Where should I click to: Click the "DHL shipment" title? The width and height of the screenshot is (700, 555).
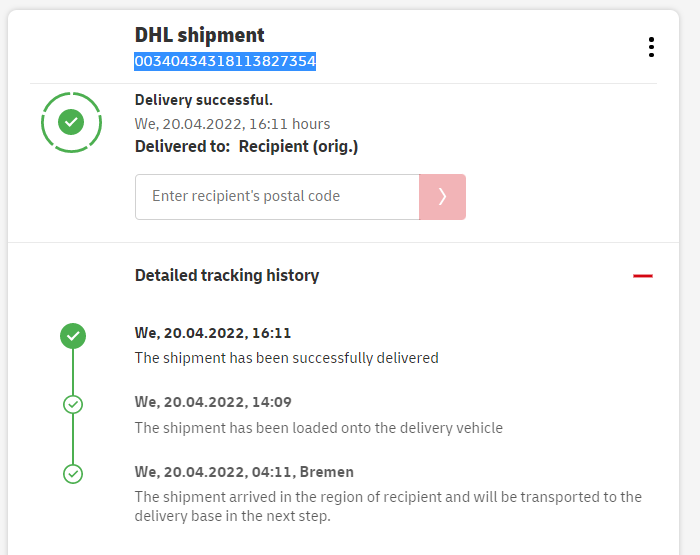[200, 35]
